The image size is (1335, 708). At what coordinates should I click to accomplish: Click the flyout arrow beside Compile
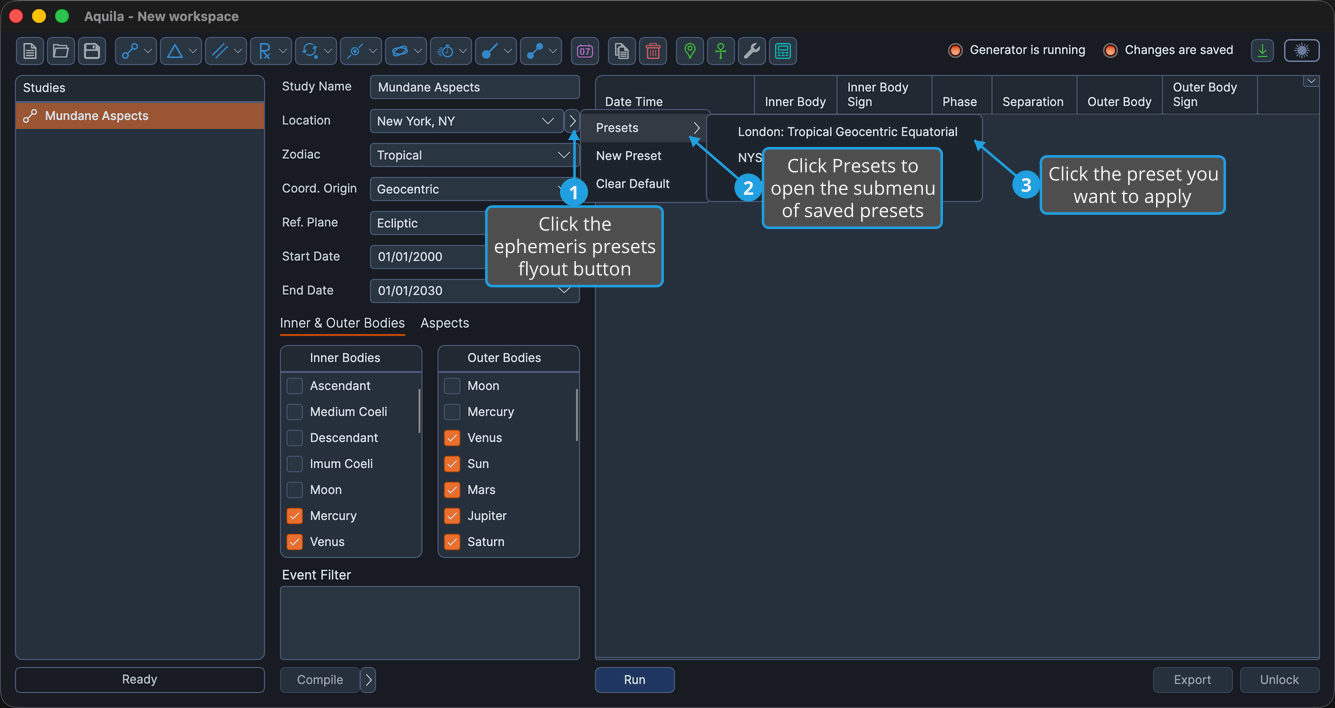[368, 680]
